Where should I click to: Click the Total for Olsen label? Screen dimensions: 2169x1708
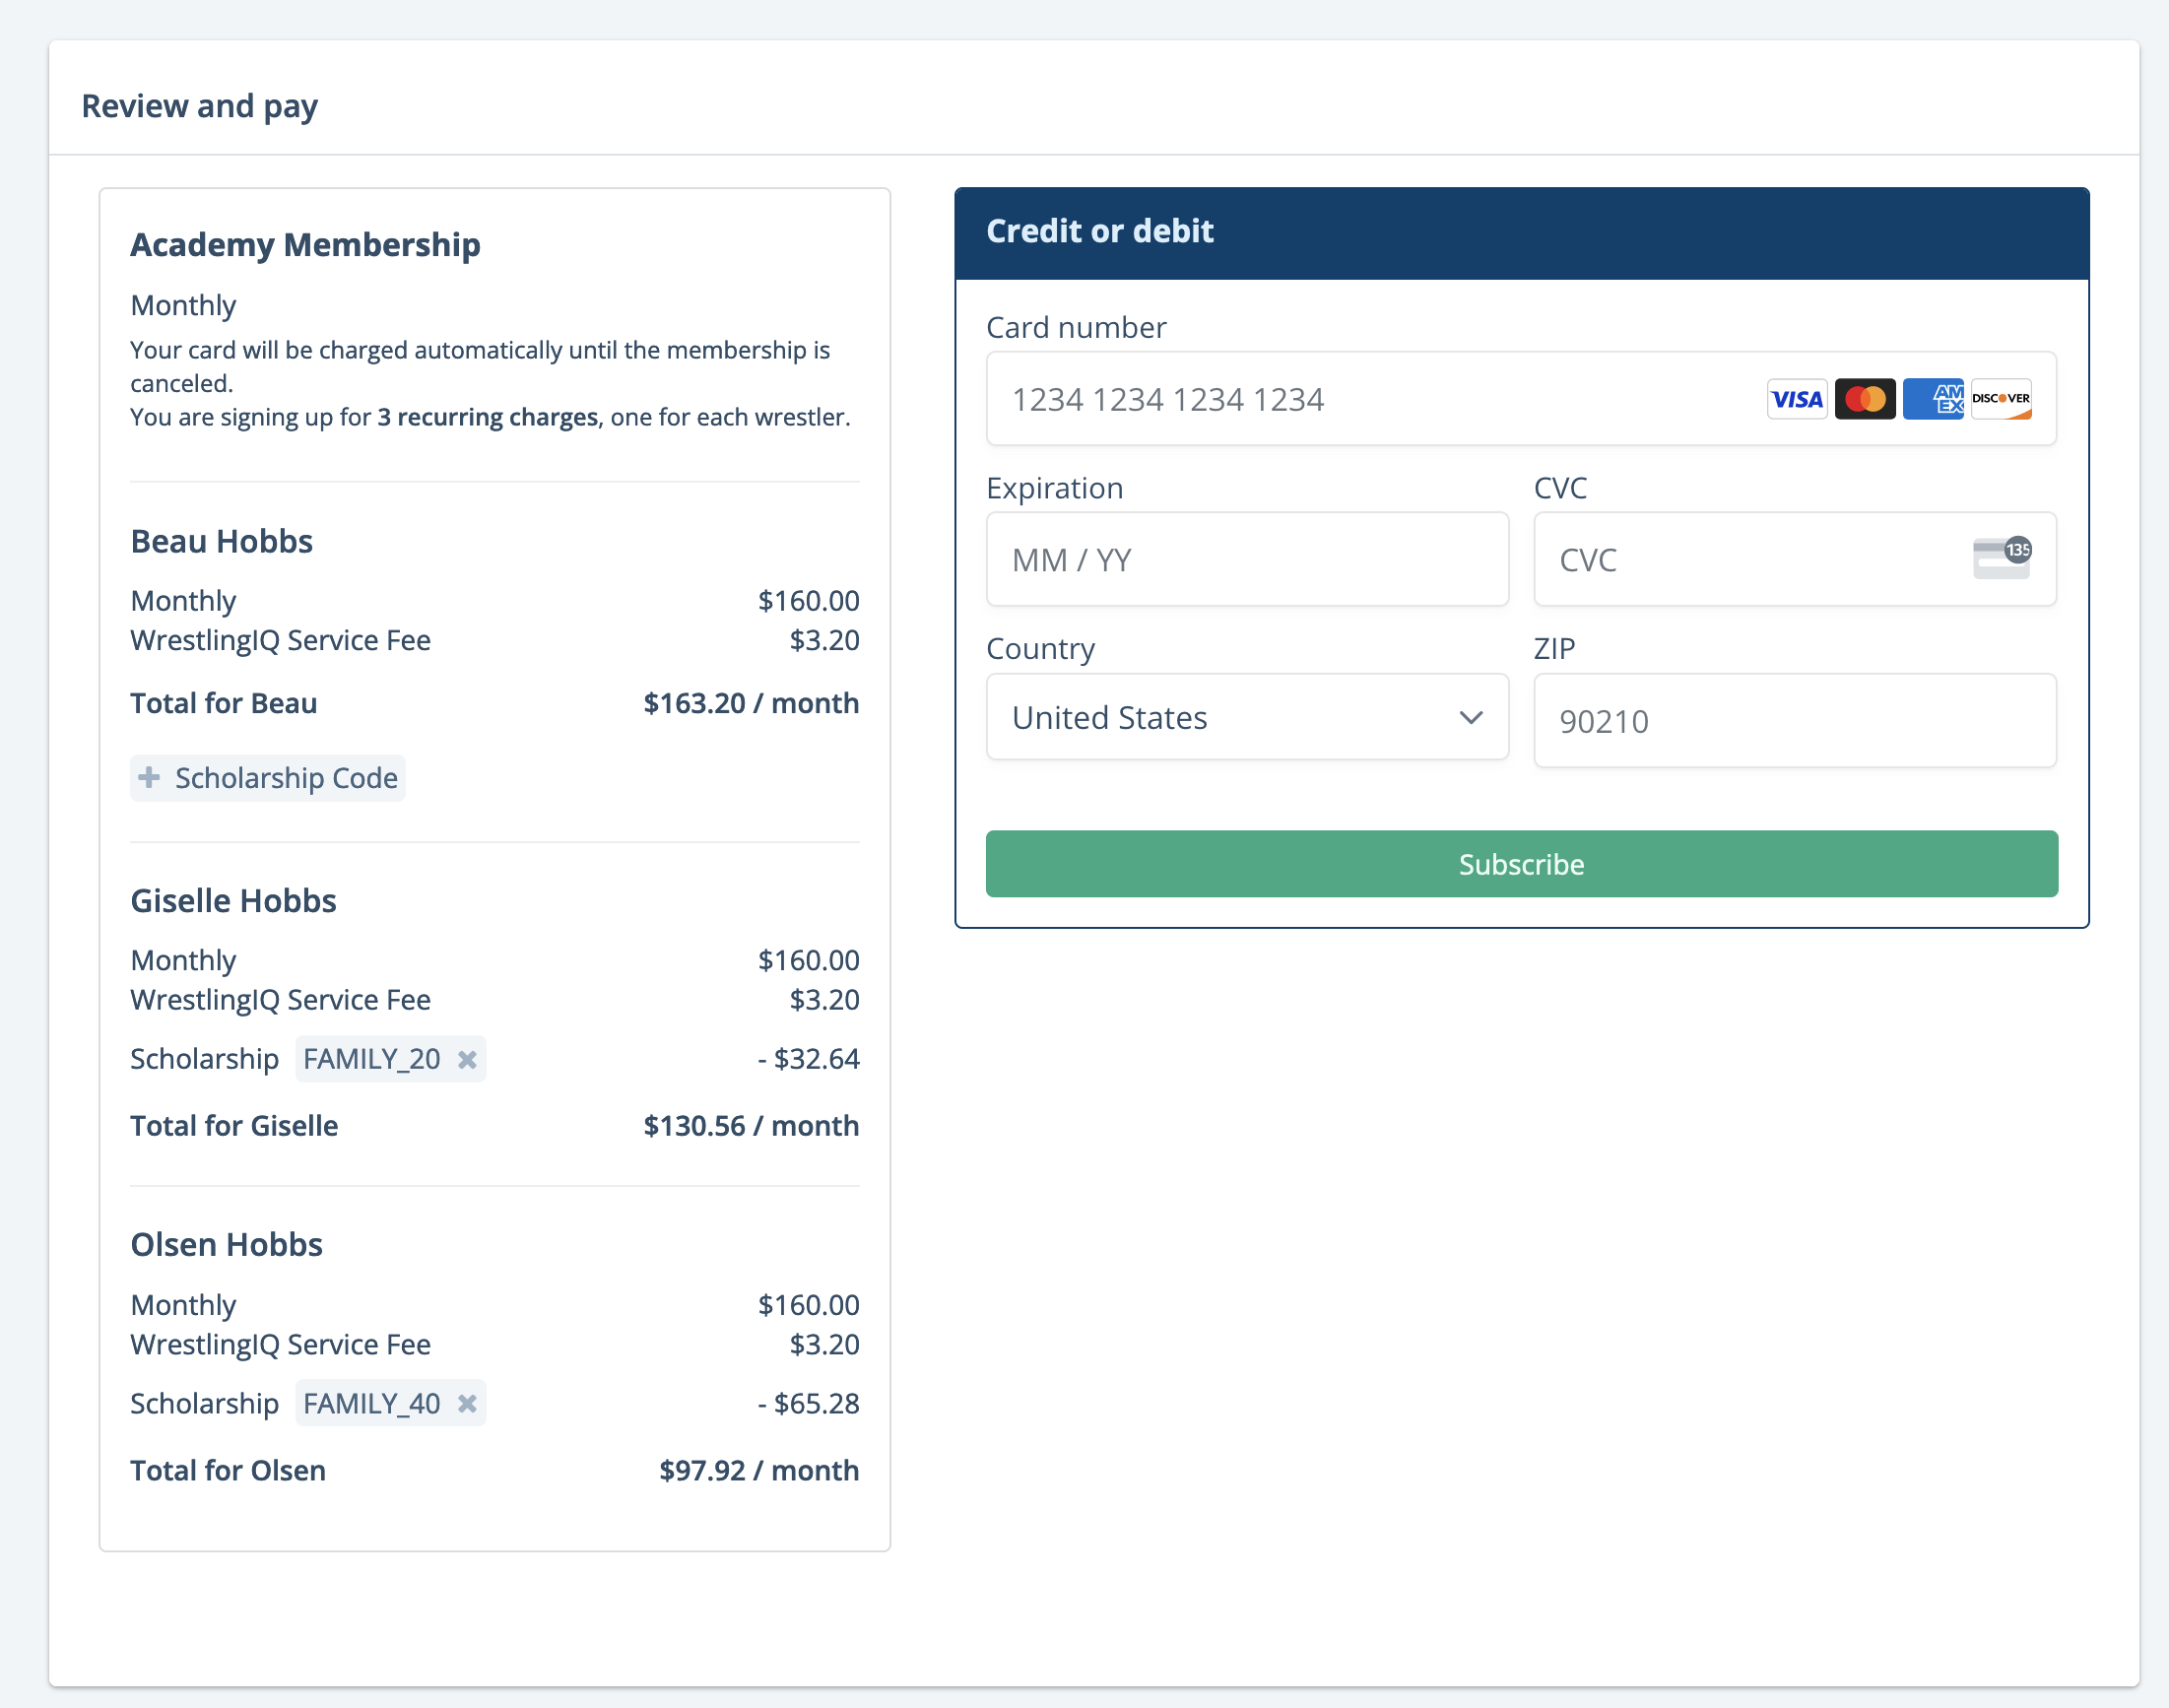(228, 1471)
